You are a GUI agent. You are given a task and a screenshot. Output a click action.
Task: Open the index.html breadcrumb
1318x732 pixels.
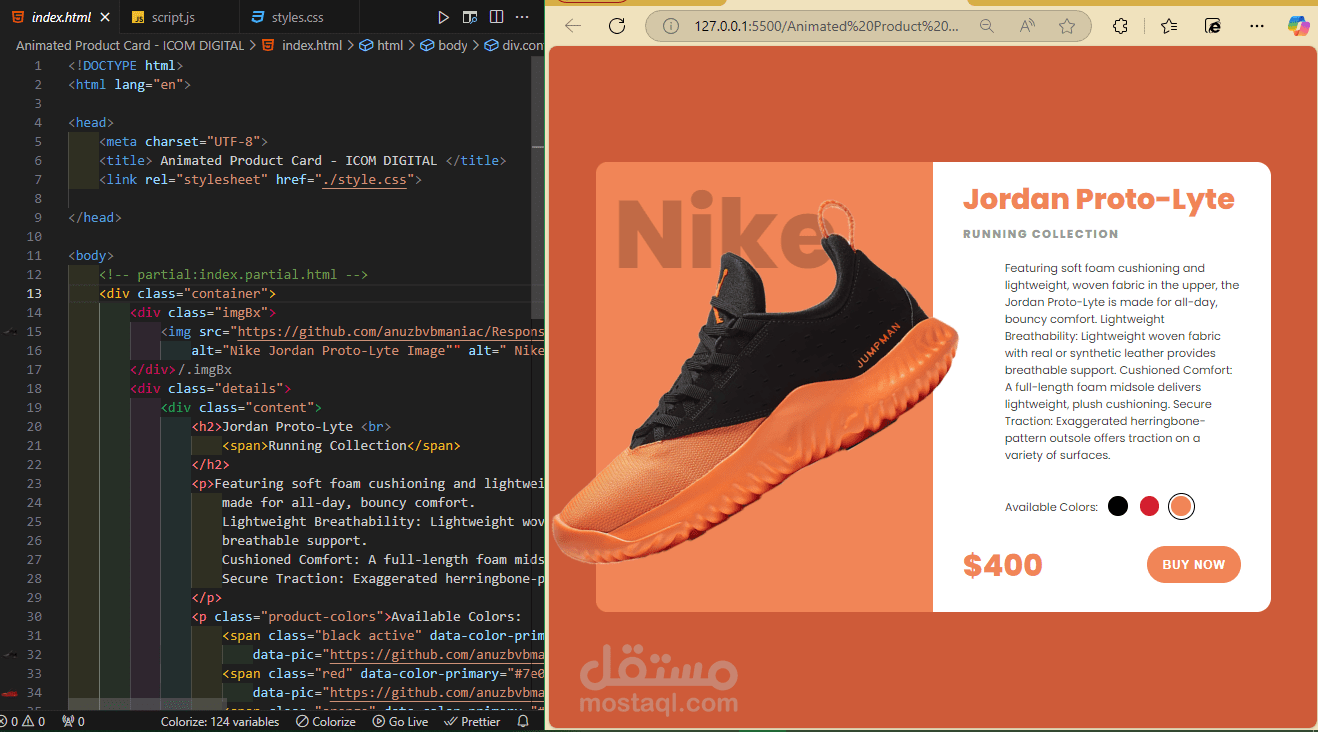click(x=302, y=46)
